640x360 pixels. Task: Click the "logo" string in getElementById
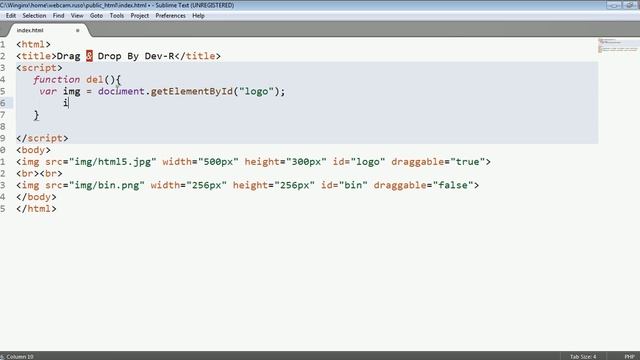[256, 91]
